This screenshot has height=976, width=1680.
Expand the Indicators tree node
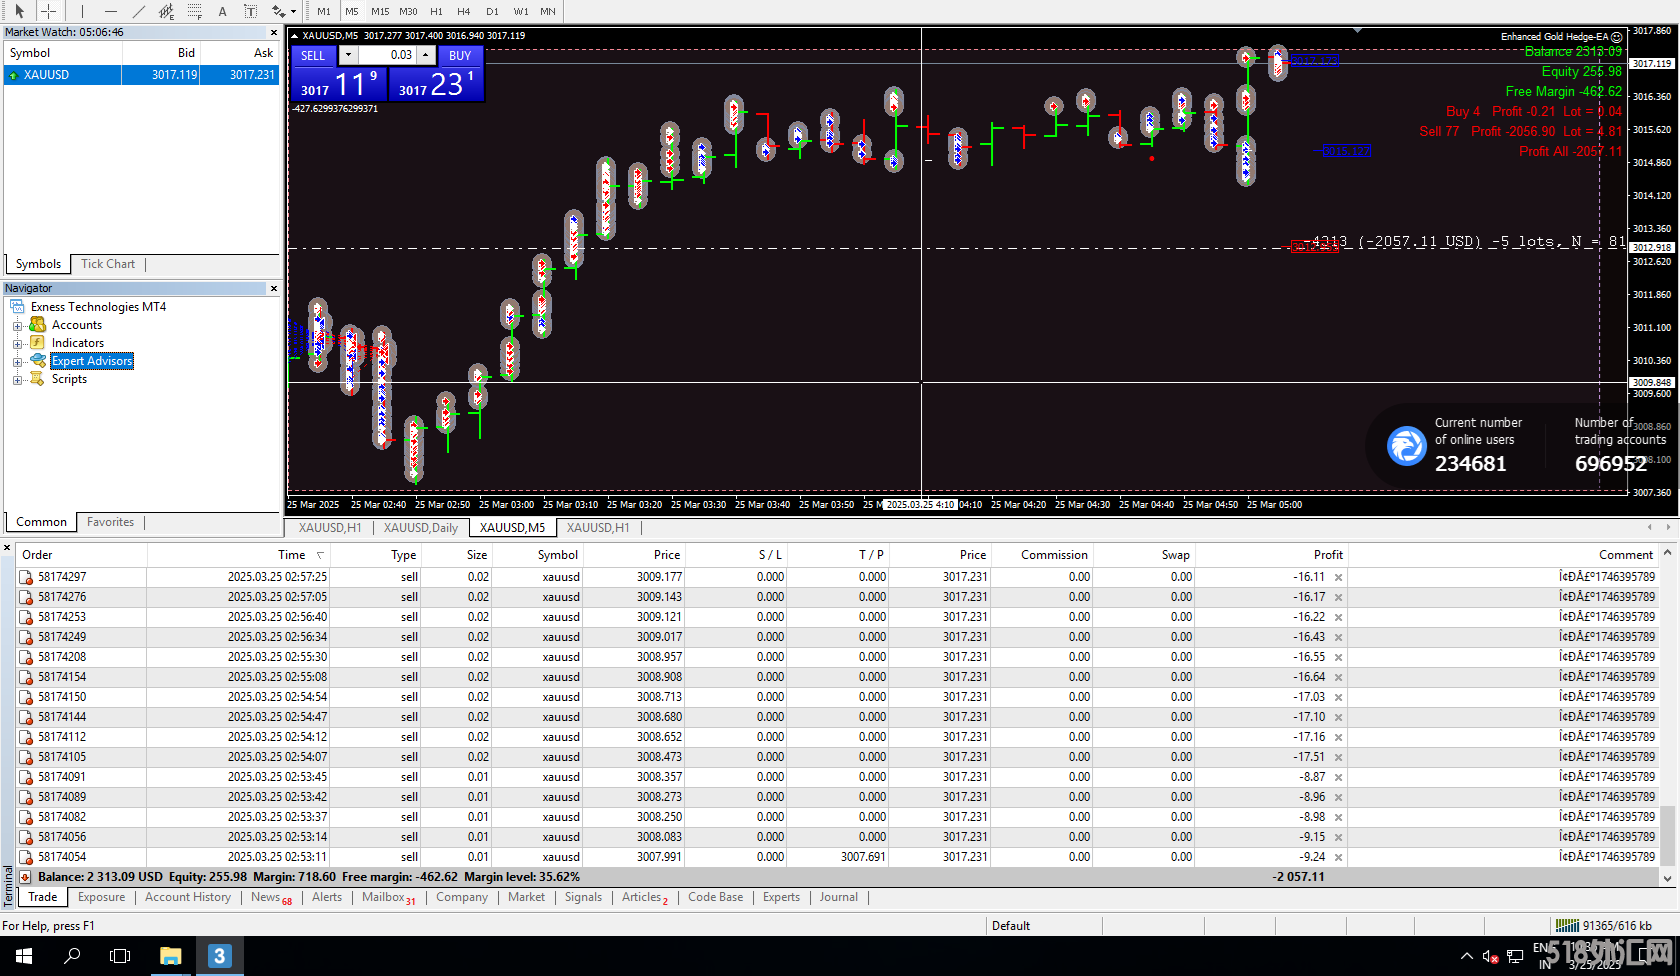17,344
